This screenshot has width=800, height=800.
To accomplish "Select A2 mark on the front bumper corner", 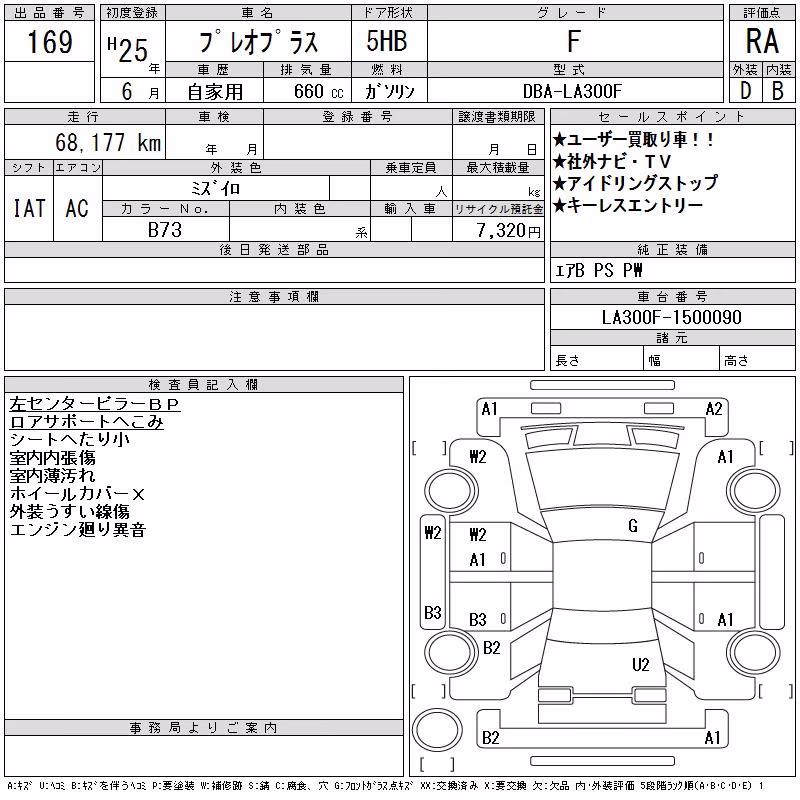I will [x=714, y=409].
